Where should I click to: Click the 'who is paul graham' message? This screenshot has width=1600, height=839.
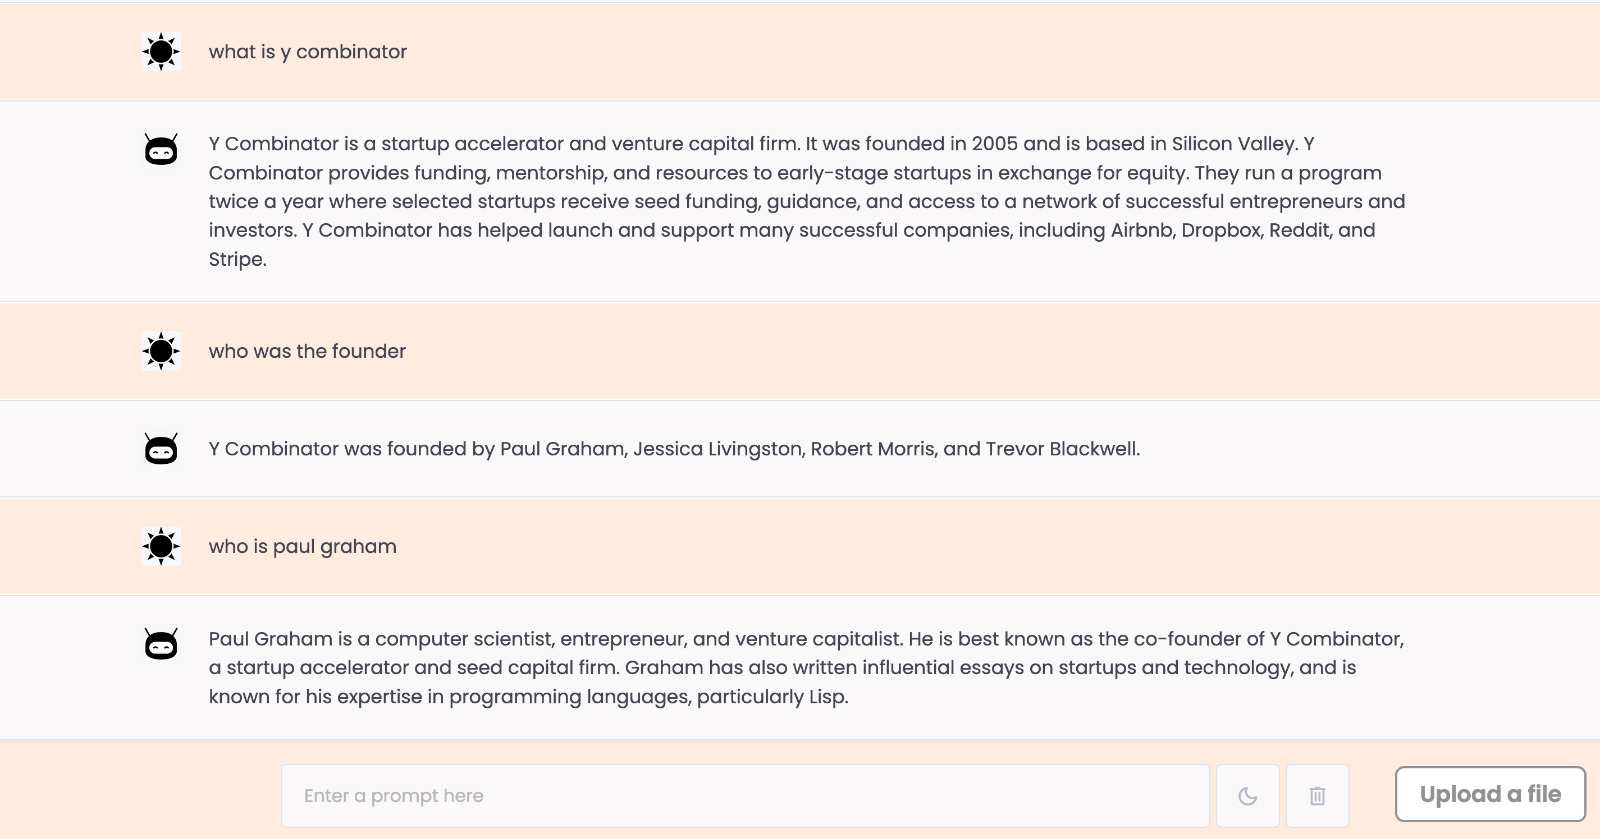pos(303,547)
